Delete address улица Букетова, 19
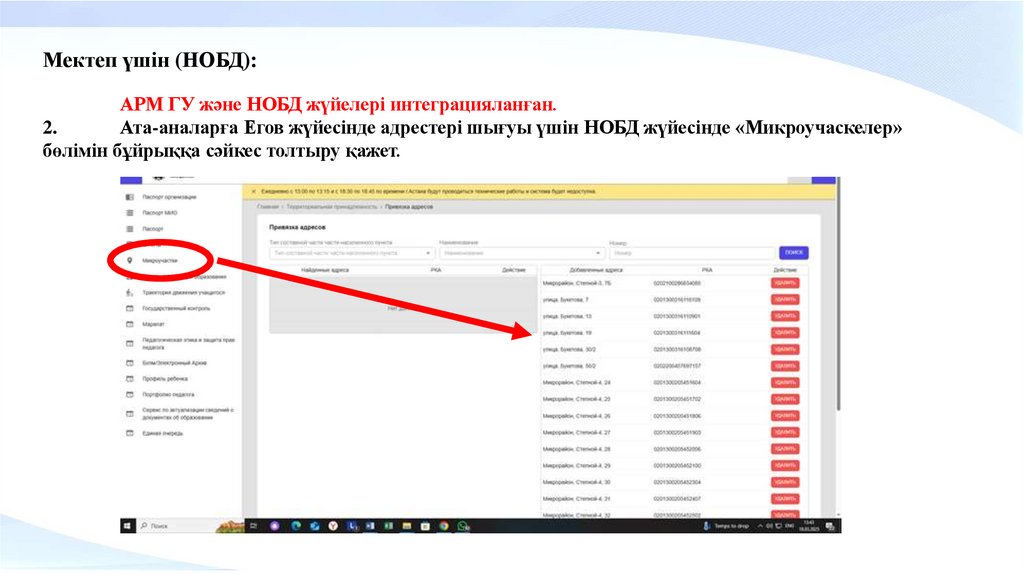1024x574 pixels. (x=784, y=333)
